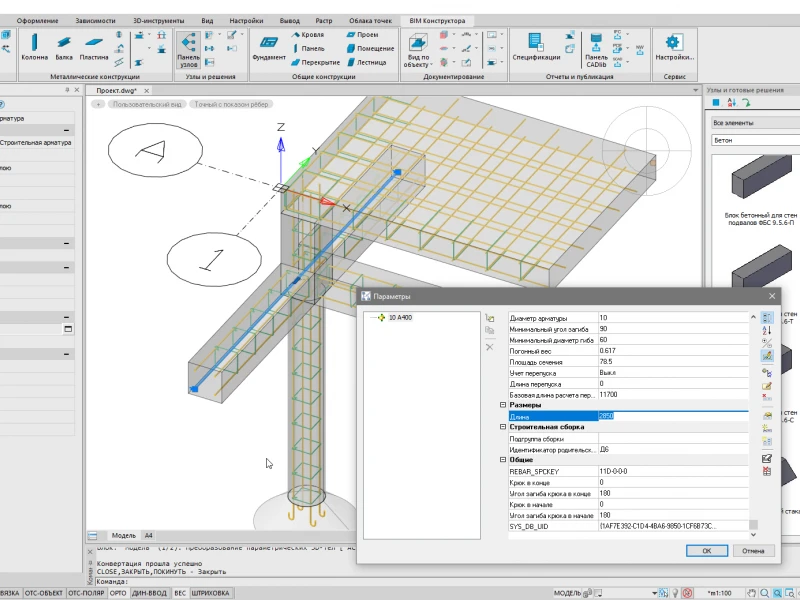
Task: Select the Перекрытие slab tool
Action: coord(315,62)
